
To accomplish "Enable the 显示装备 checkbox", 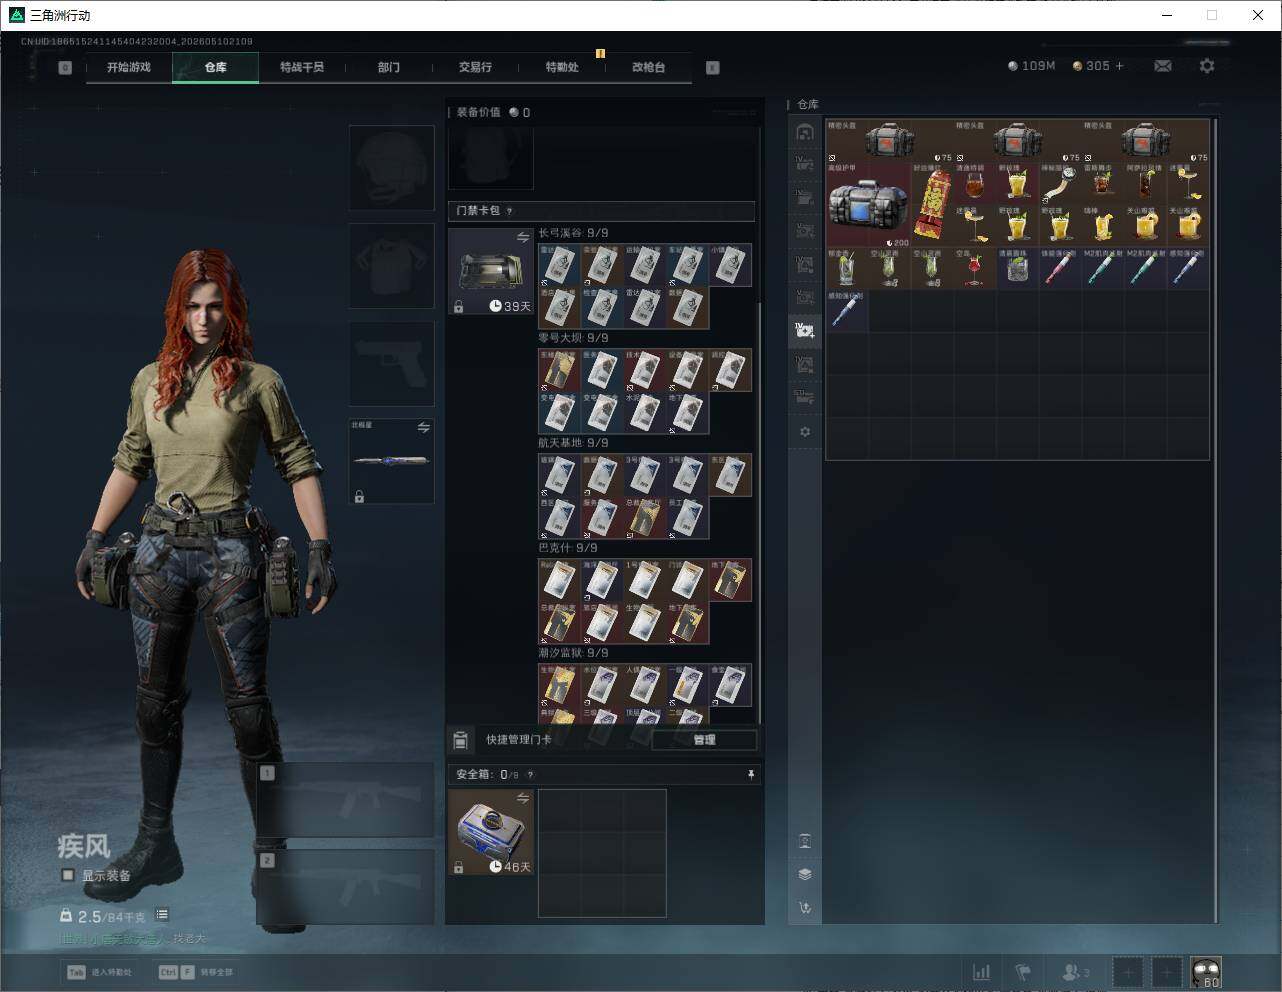I will [x=68, y=875].
